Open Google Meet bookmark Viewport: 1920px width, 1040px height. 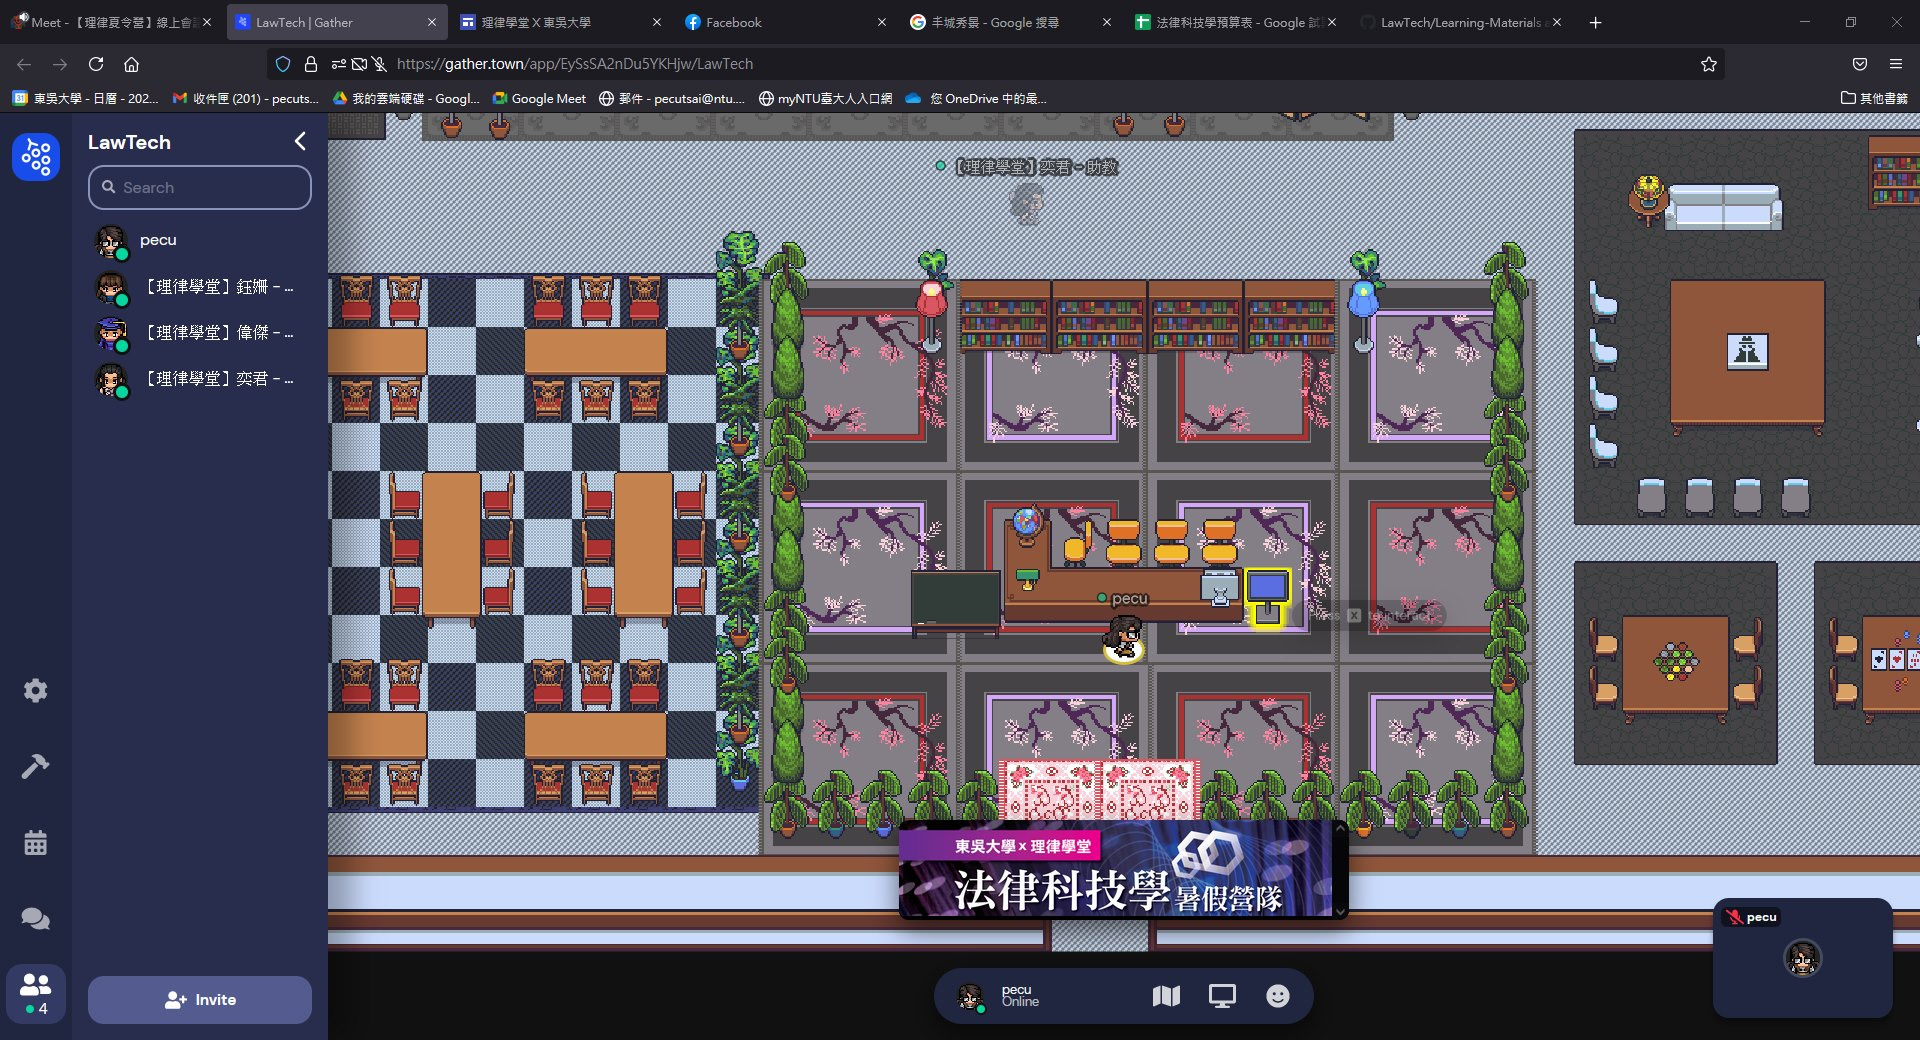(x=539, y=98)
